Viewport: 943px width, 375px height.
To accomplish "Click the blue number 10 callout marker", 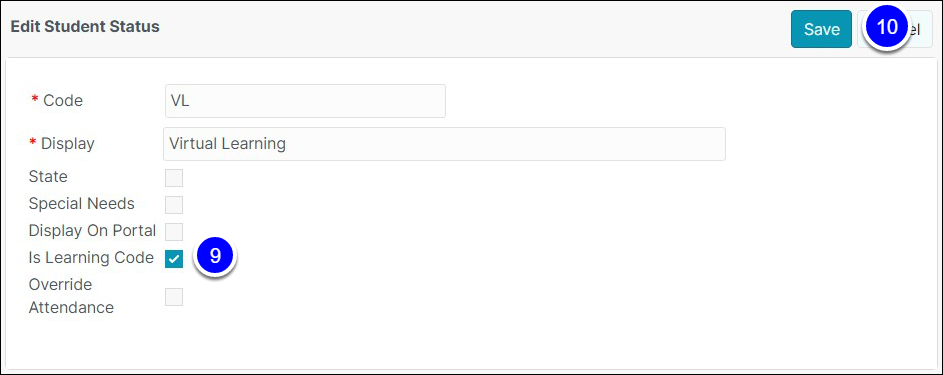I will pyautogui.click(x=886, y=27).
